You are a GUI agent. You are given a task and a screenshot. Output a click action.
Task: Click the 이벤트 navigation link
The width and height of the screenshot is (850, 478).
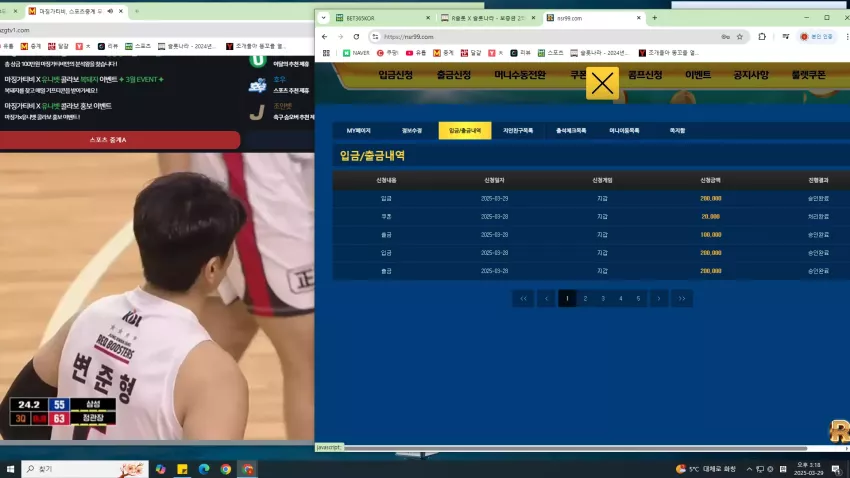(698, 75)
